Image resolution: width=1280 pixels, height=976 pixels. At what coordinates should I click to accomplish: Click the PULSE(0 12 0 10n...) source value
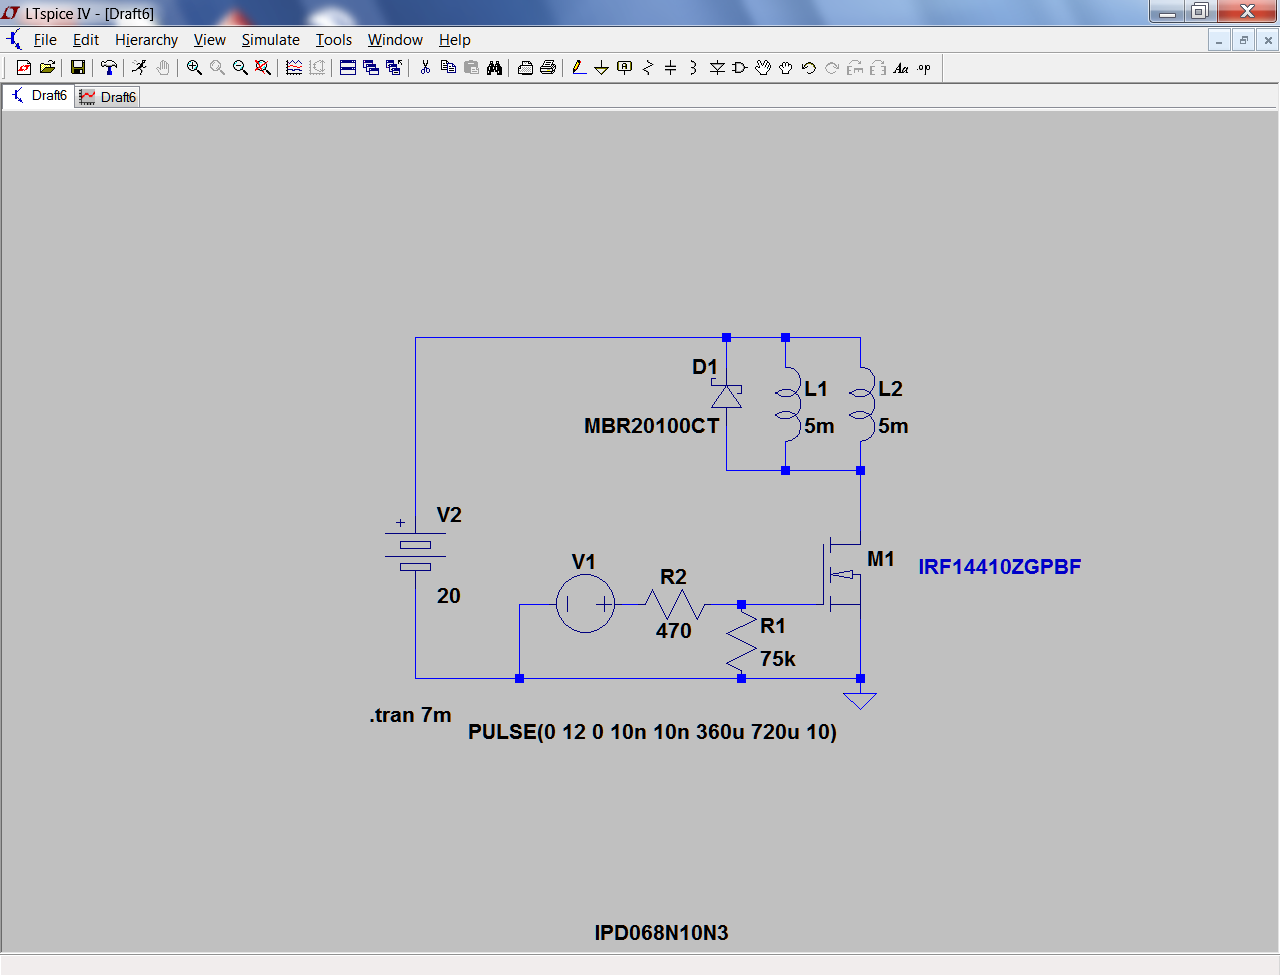click(653, 732)
